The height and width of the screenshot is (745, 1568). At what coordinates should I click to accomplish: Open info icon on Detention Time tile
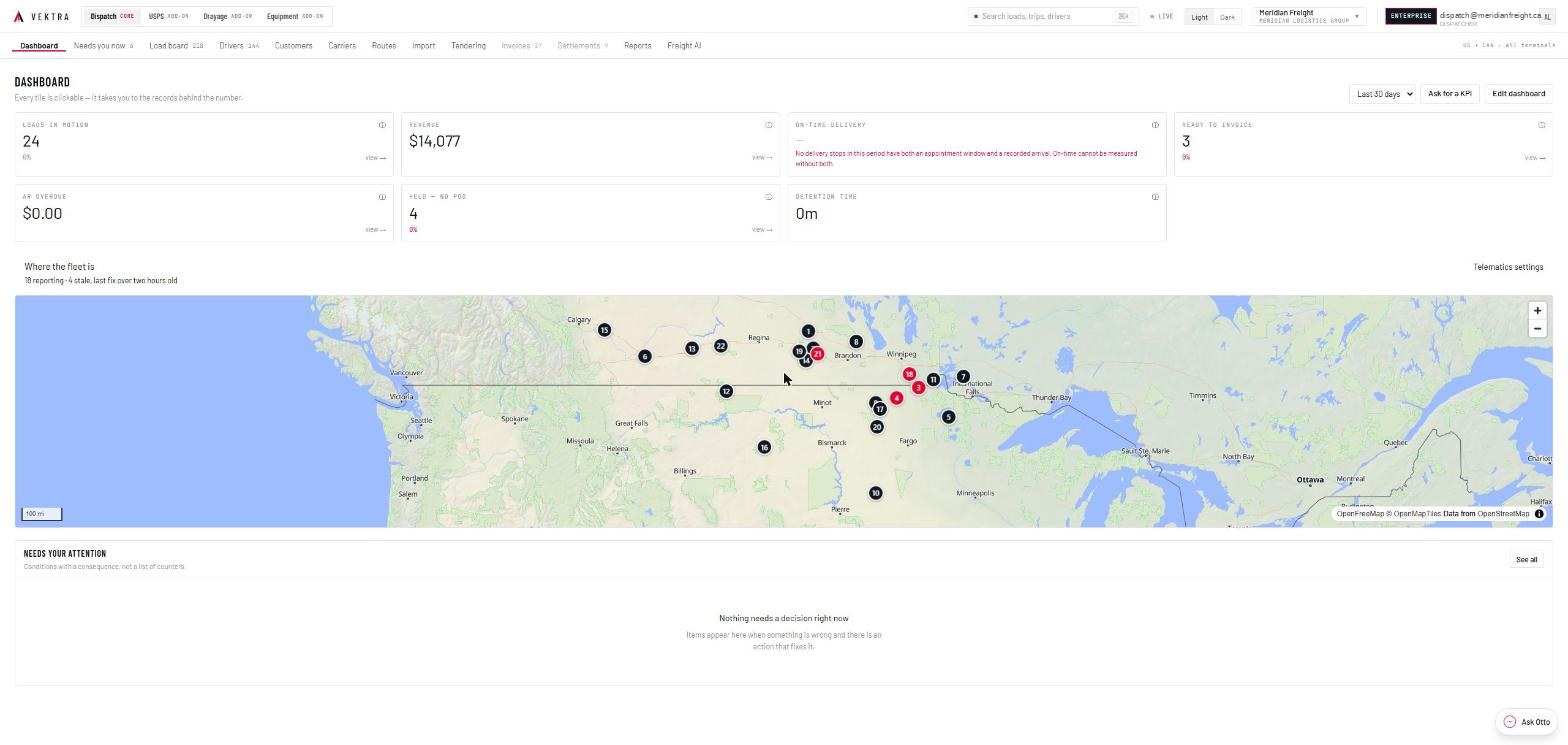pos(1155,197)
